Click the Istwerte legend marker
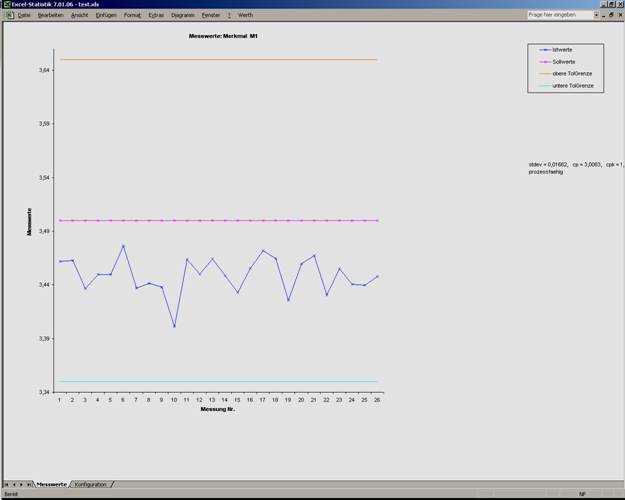Screen dimensions: 625x500 point(544,49)
